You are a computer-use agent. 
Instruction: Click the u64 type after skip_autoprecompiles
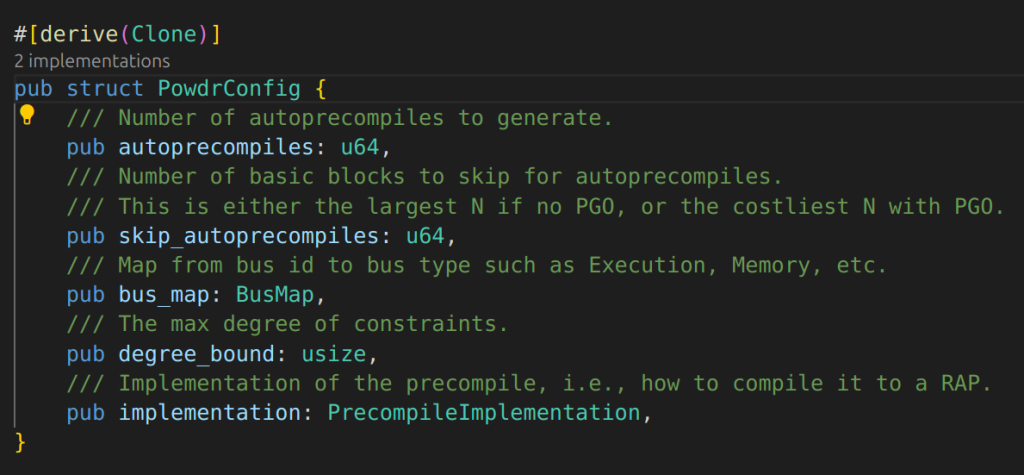pyautogui.click(x=425, y=236)
